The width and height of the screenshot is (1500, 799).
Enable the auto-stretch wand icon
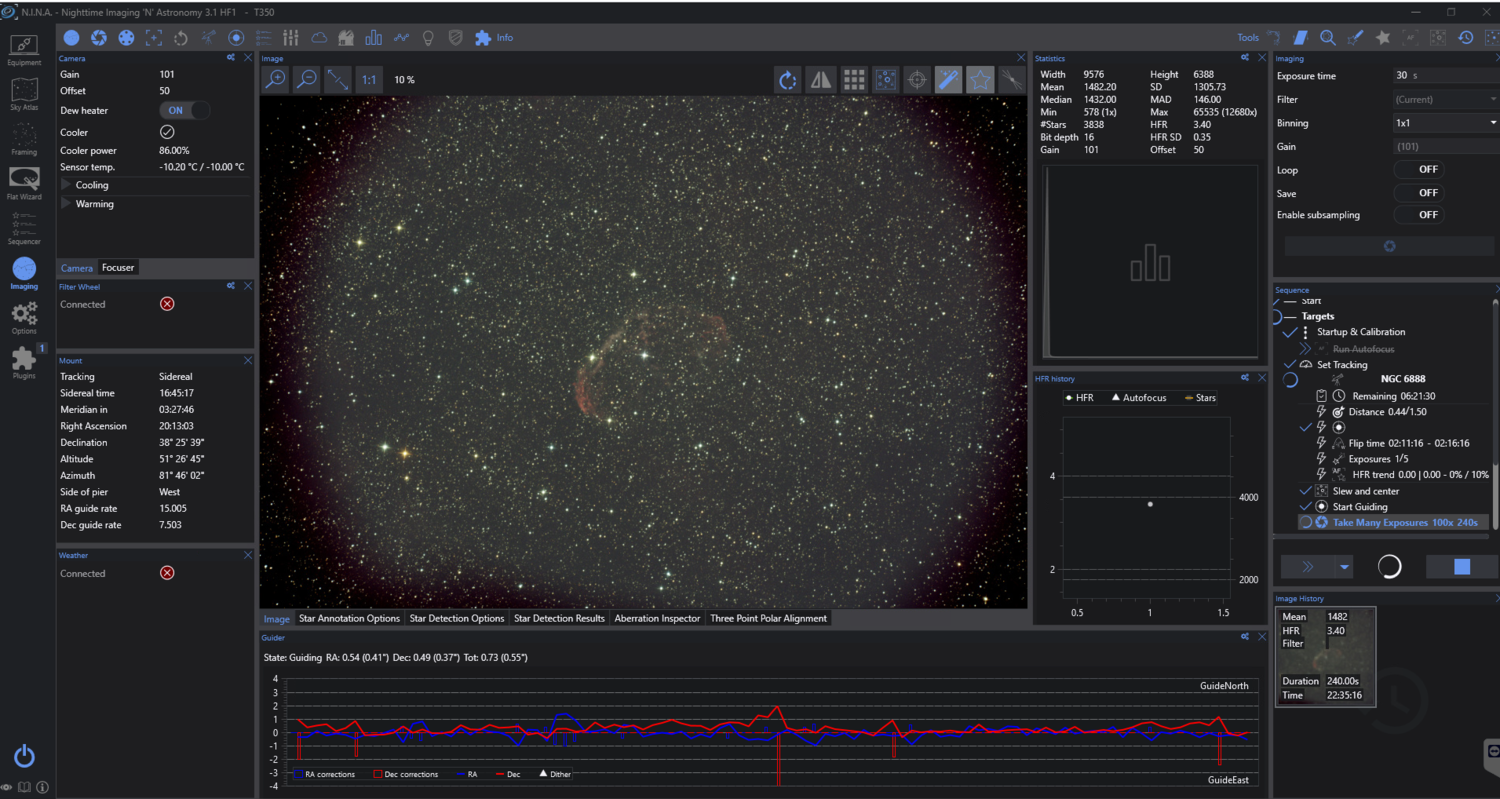point(948,80)
